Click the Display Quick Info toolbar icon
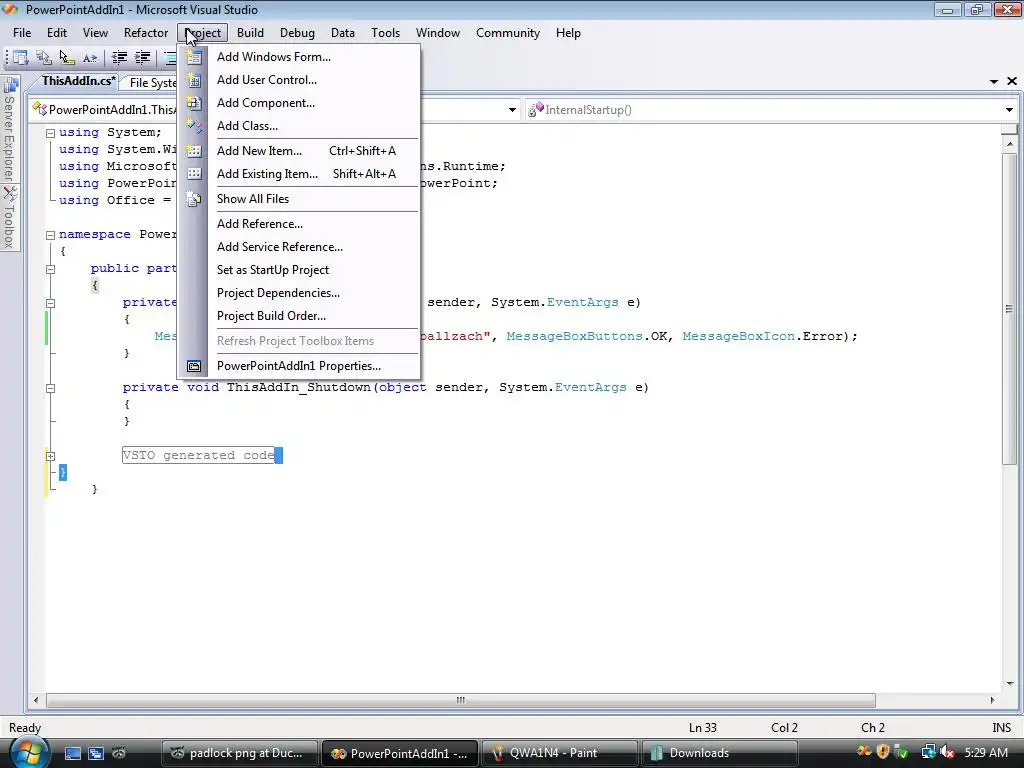The width and height of the screenshot is (1024, 768). click(67, 57)
